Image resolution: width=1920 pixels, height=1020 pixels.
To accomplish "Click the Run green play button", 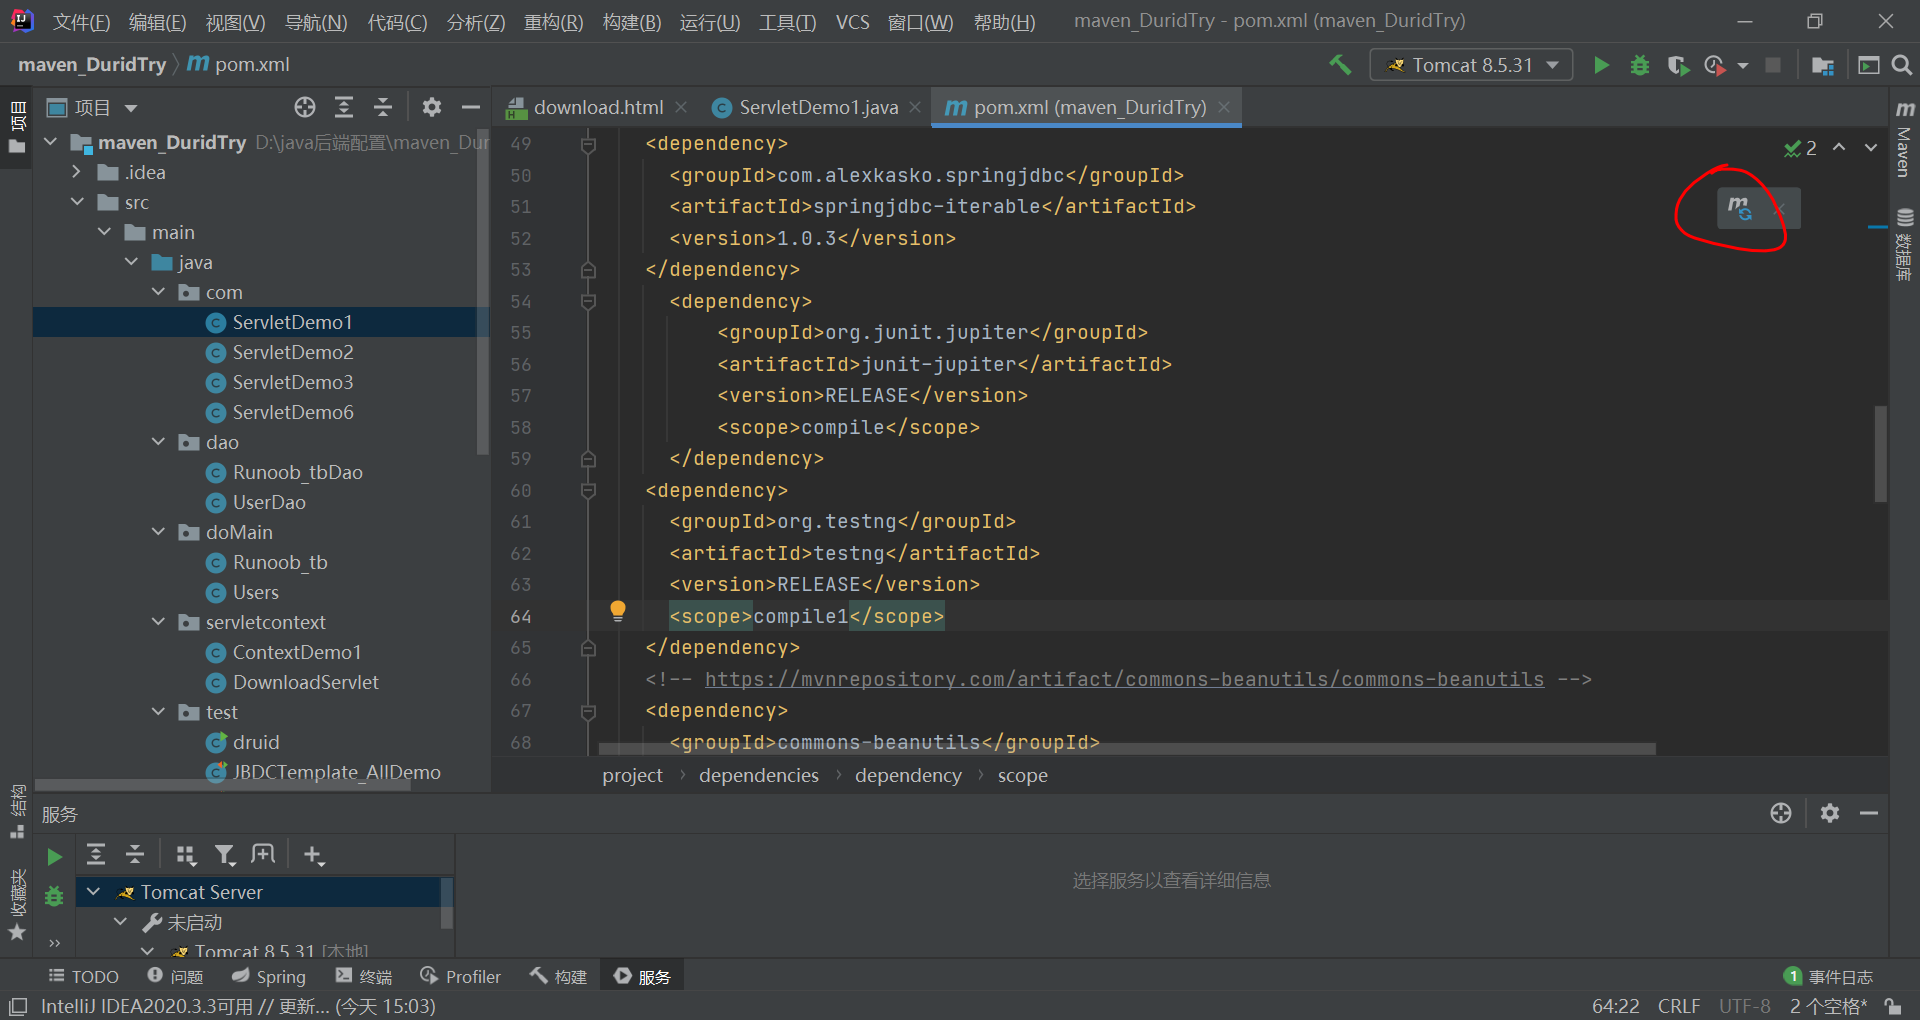I will click(1601, 66).
